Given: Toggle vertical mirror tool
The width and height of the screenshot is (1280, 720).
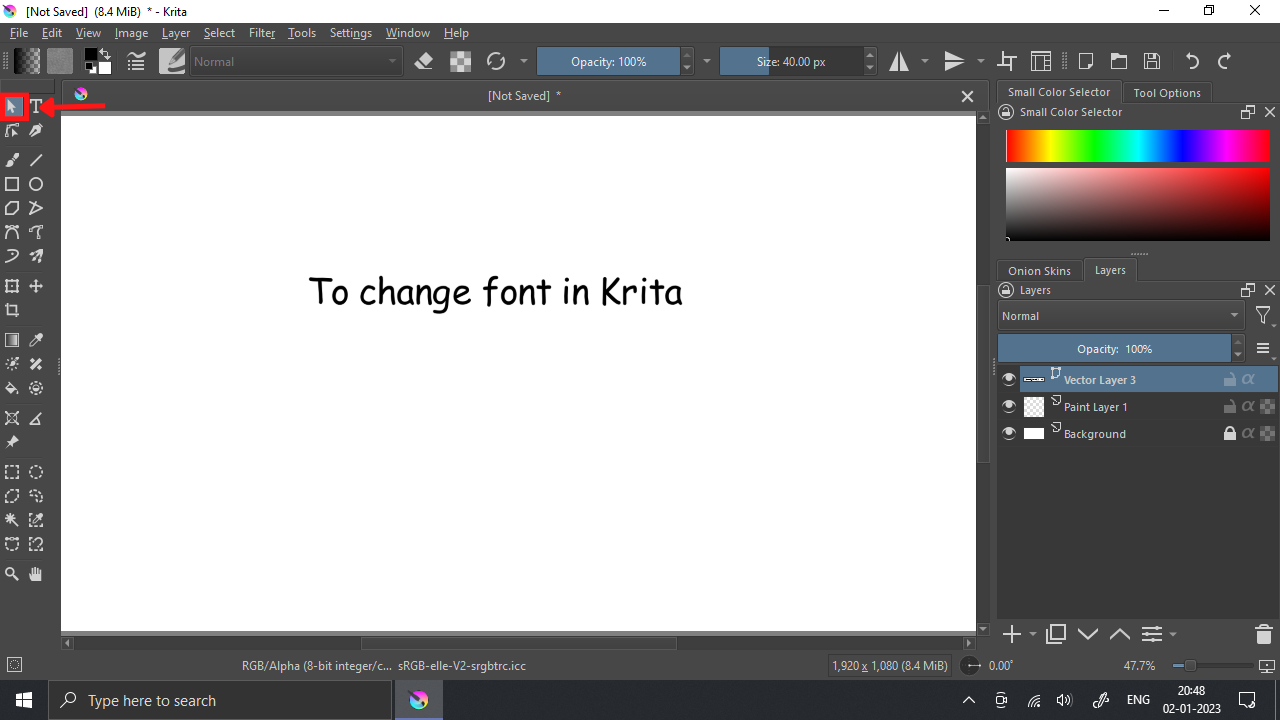Looking at the screenshot, I should tap(954, 61).
